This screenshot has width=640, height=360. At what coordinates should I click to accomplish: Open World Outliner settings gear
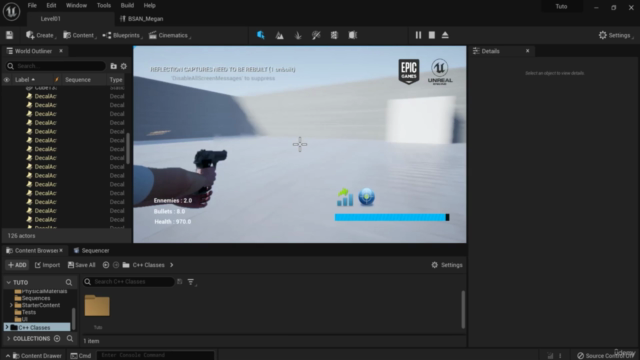(124, 66)
